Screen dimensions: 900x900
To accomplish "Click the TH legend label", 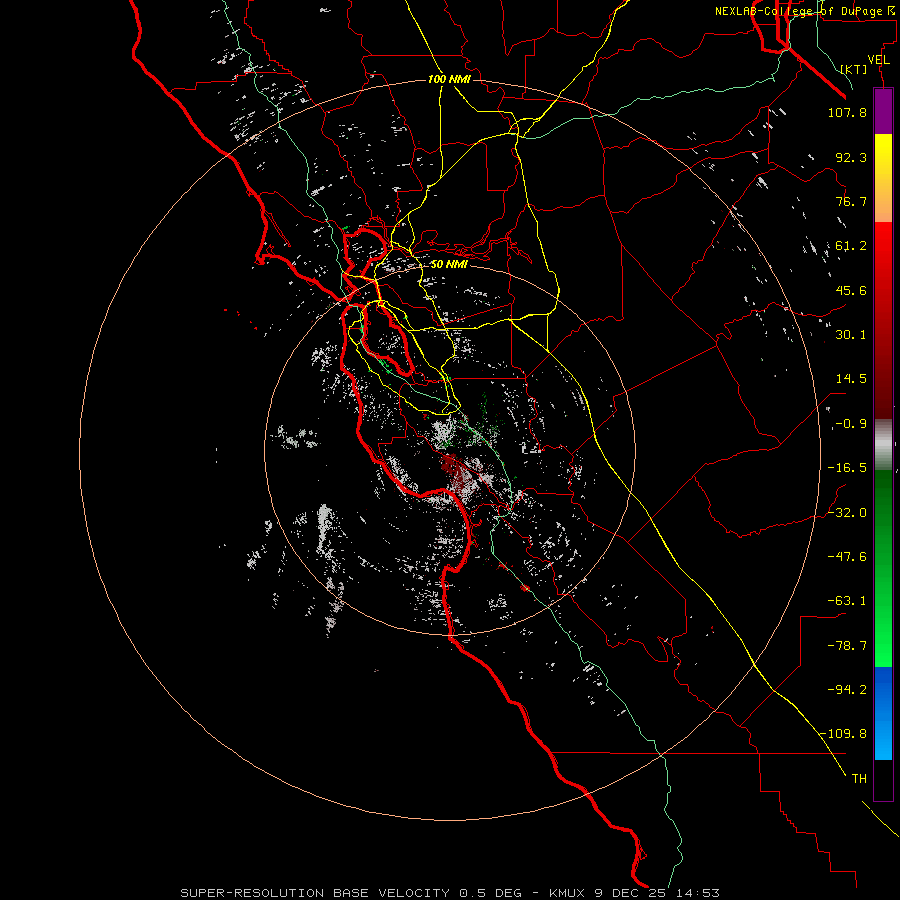I will click(859, 779).
